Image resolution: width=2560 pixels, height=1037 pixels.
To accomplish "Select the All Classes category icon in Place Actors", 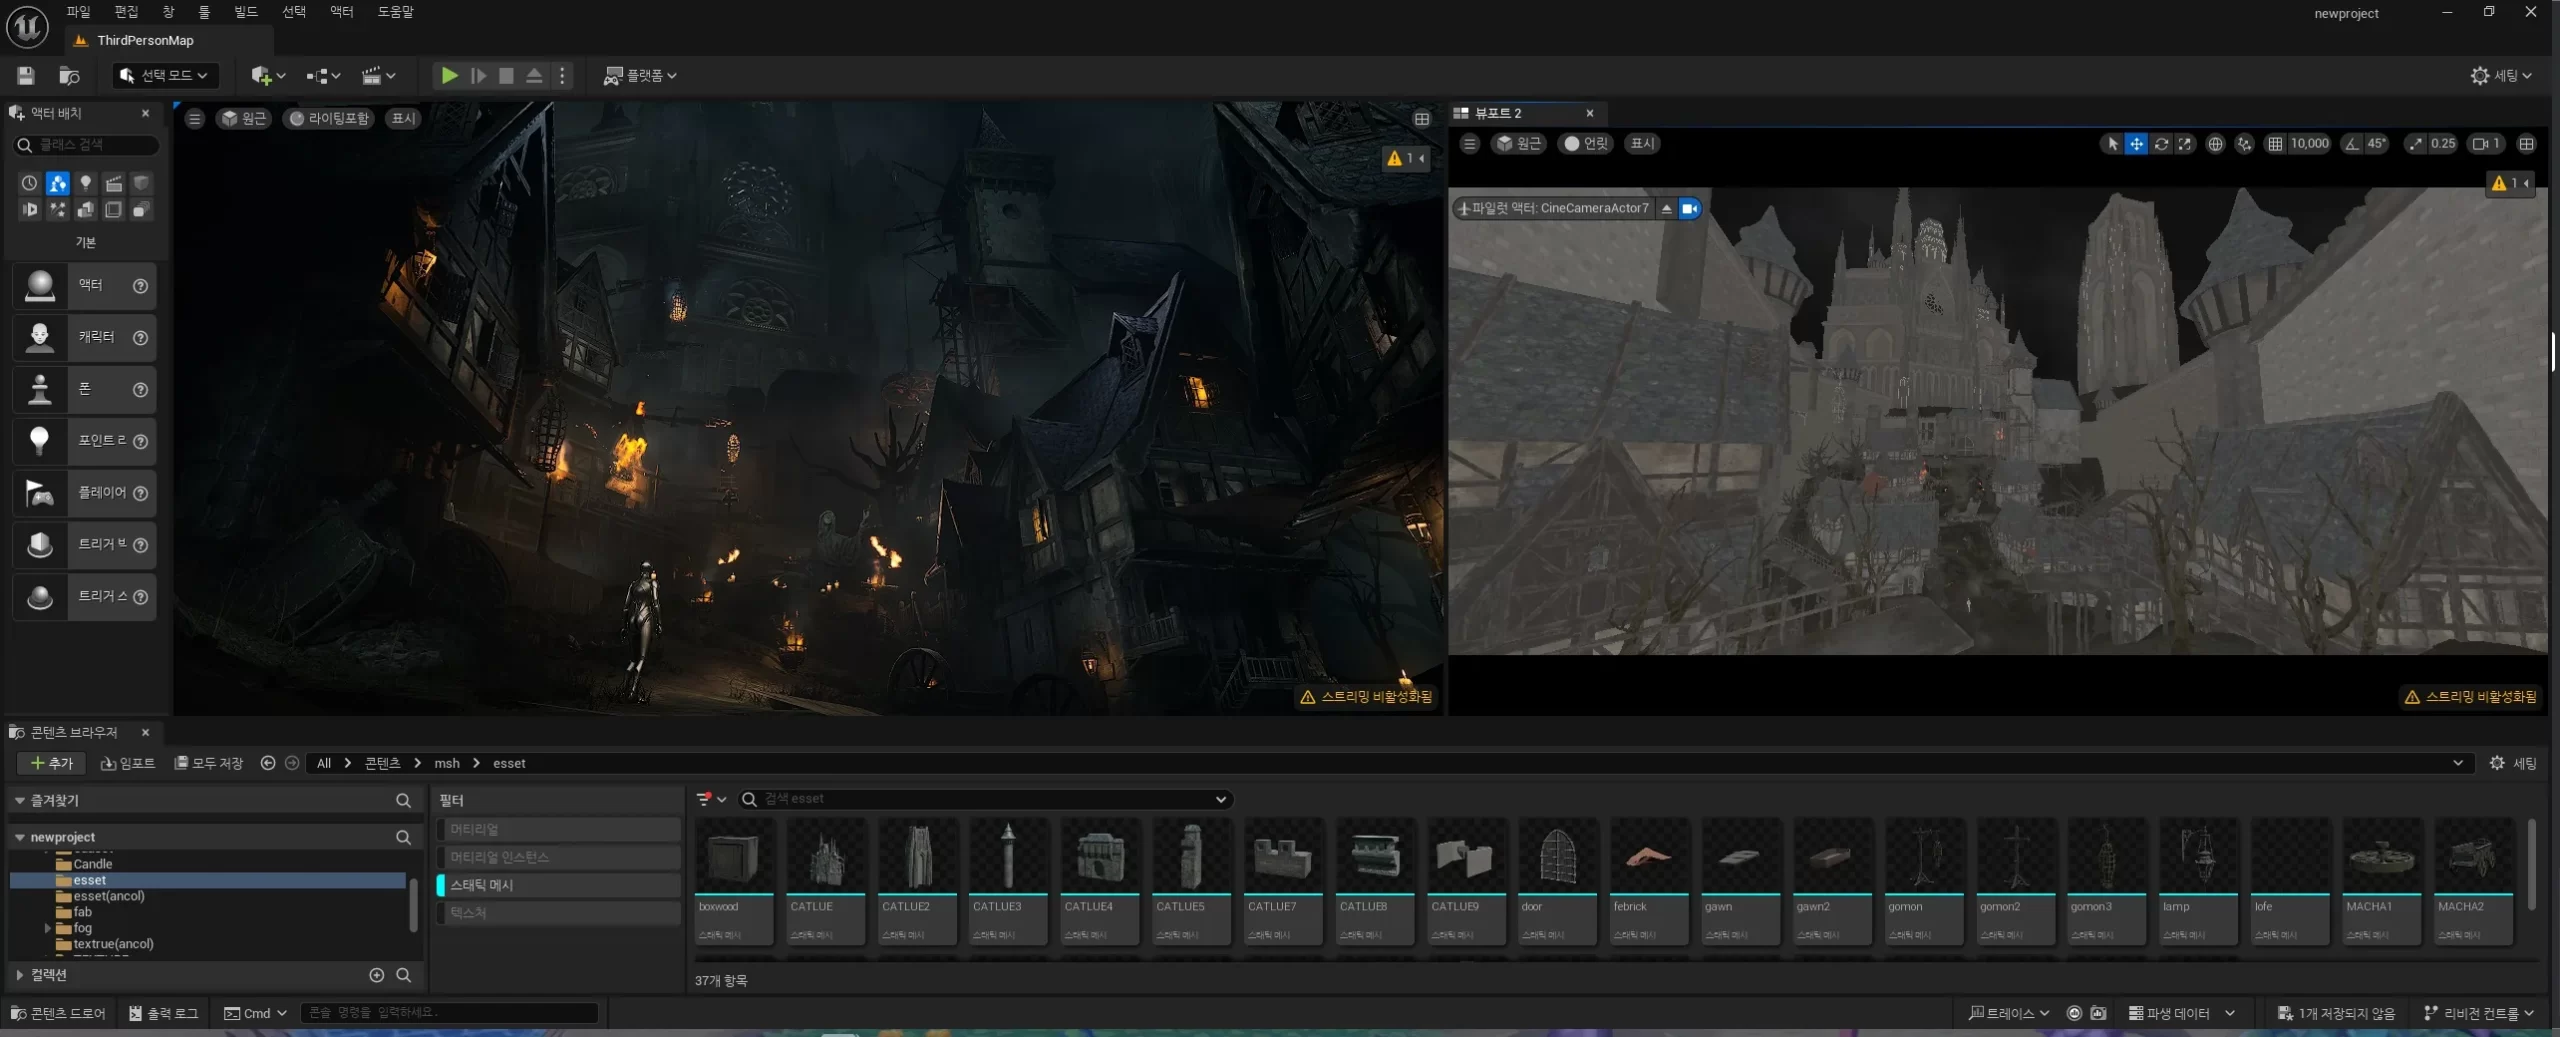I will pos(142,210).
